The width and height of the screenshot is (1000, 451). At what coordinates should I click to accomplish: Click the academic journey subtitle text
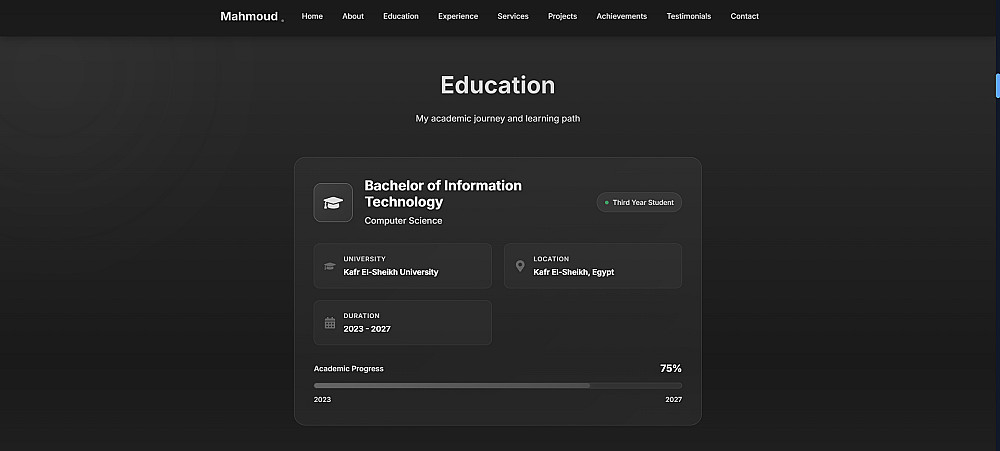click(497, 119)
